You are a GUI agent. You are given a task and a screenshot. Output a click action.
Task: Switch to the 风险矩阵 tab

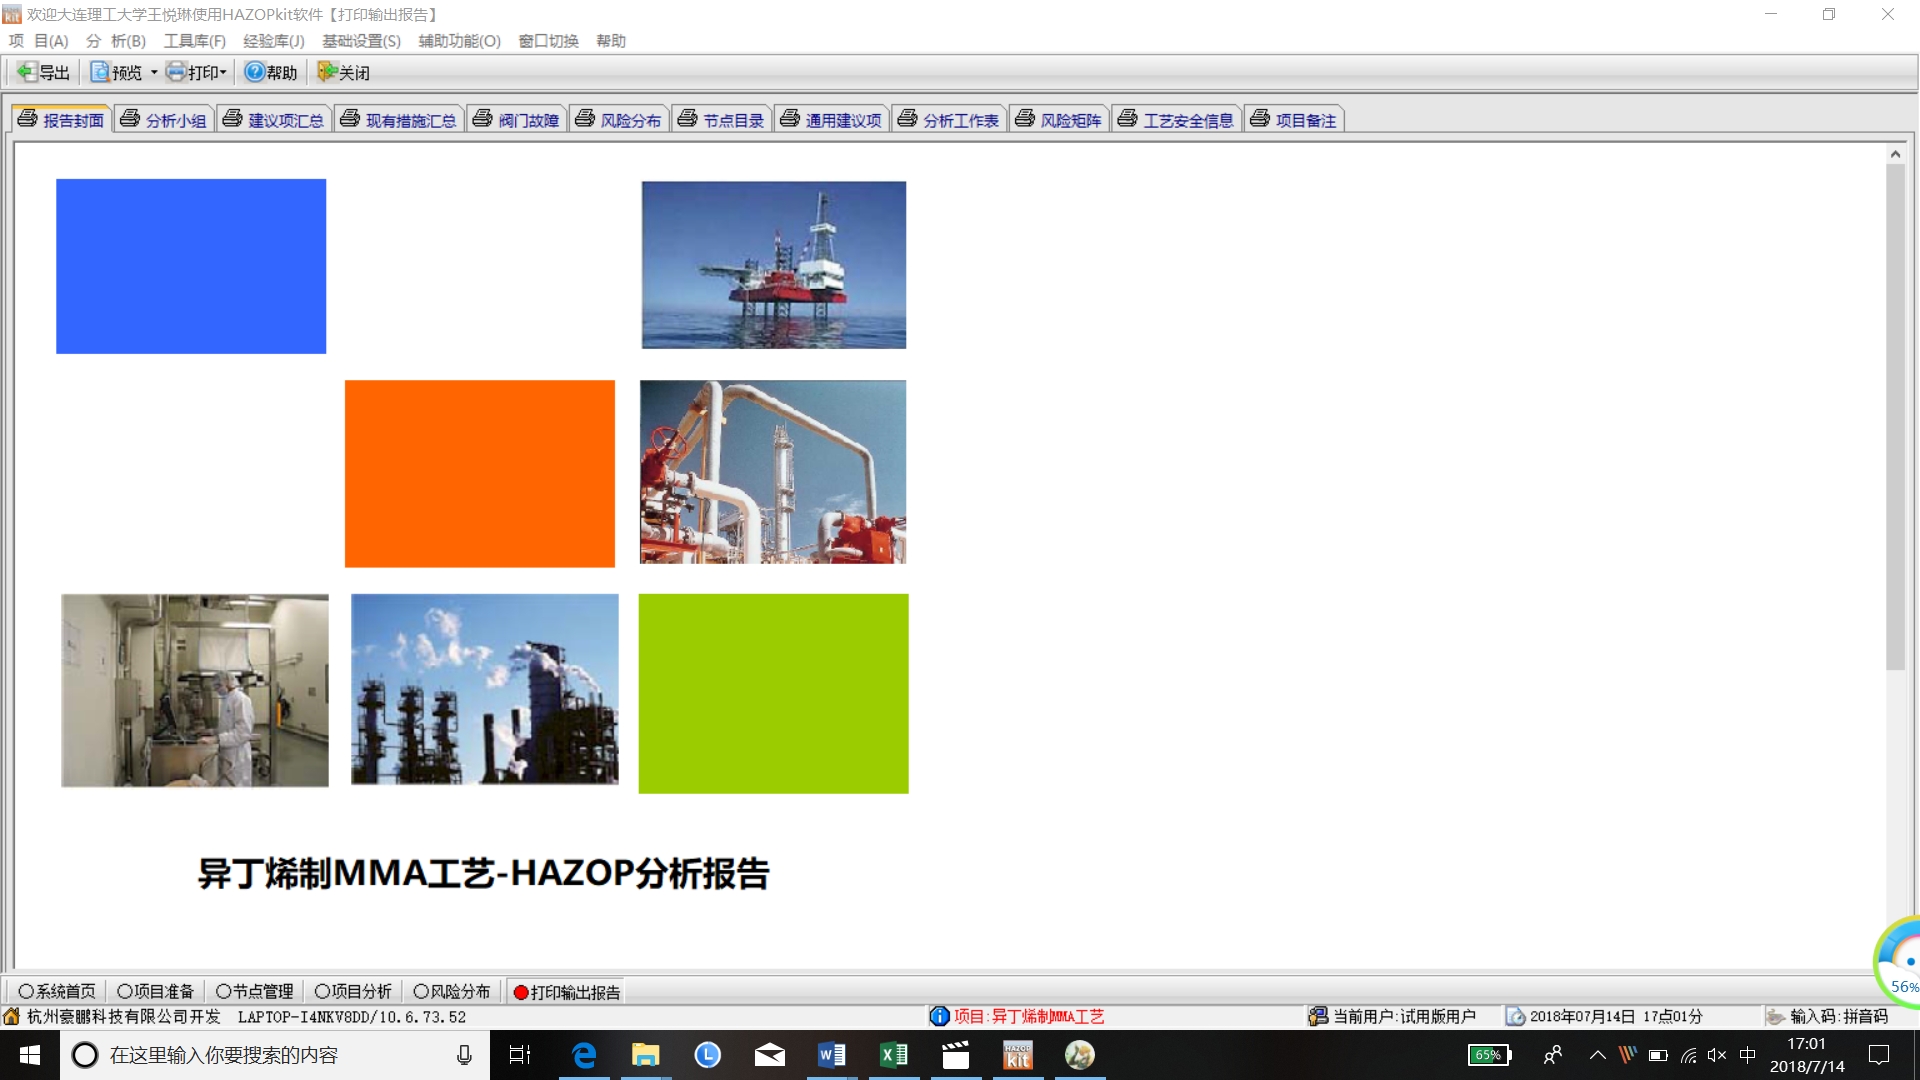[x=1059, y=120]
